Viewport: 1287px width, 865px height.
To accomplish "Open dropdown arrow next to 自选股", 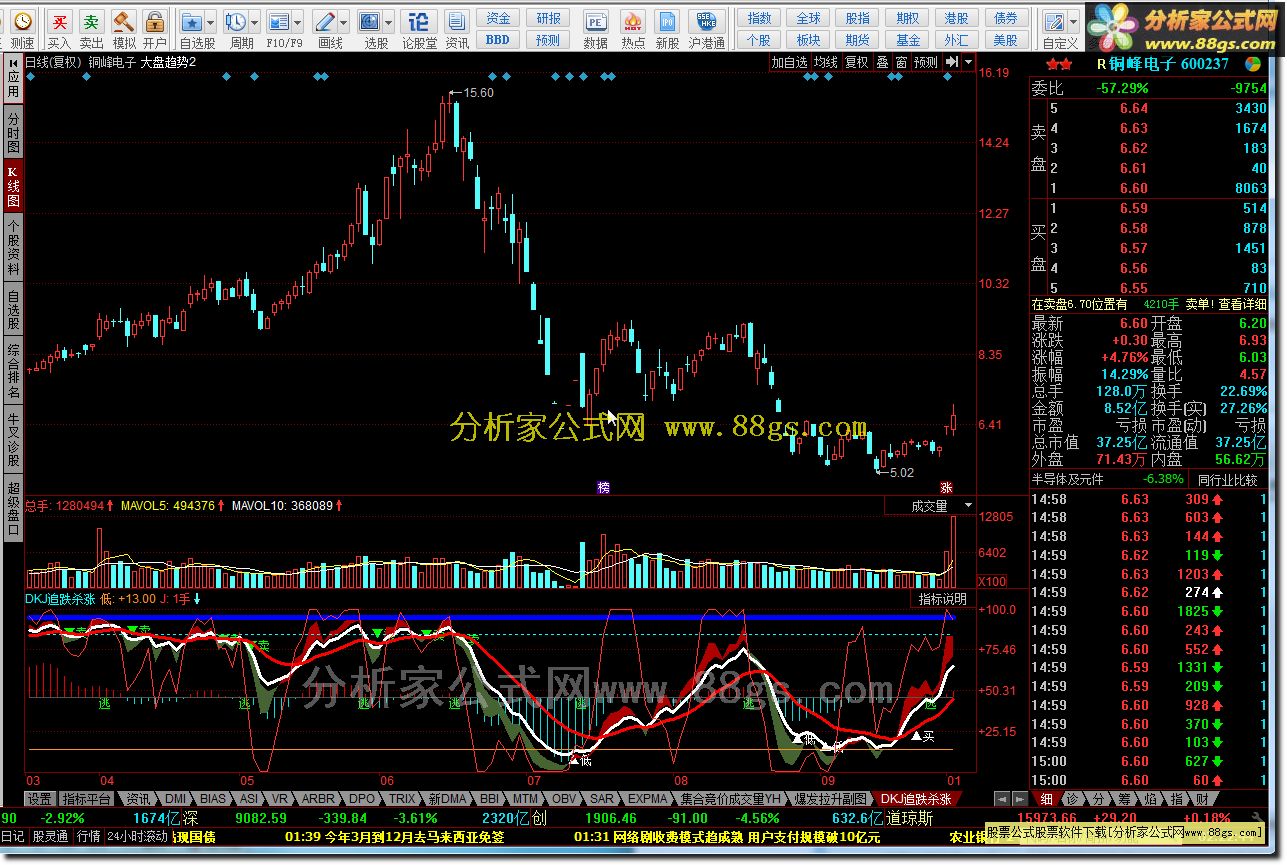I will [x=209, y=21].
